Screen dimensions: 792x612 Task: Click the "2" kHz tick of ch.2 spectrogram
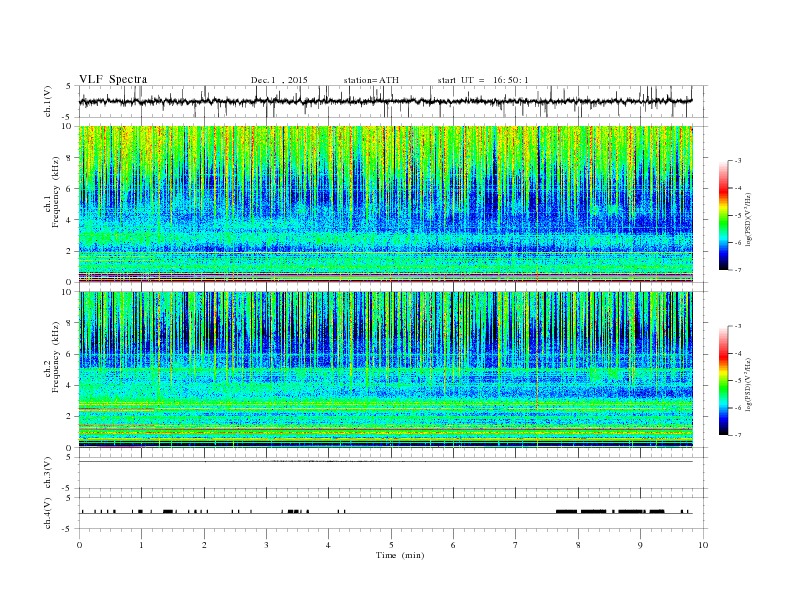(69, 417)
